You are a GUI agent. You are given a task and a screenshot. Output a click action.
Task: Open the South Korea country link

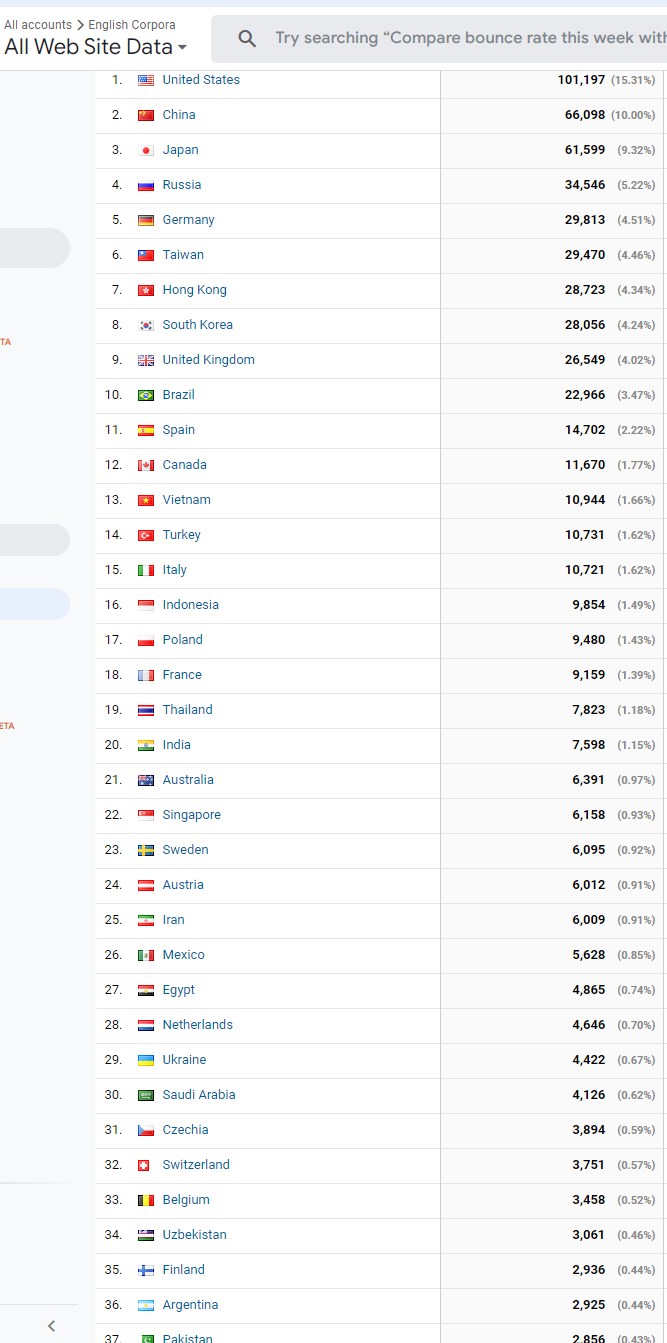(x=197, y=325)
